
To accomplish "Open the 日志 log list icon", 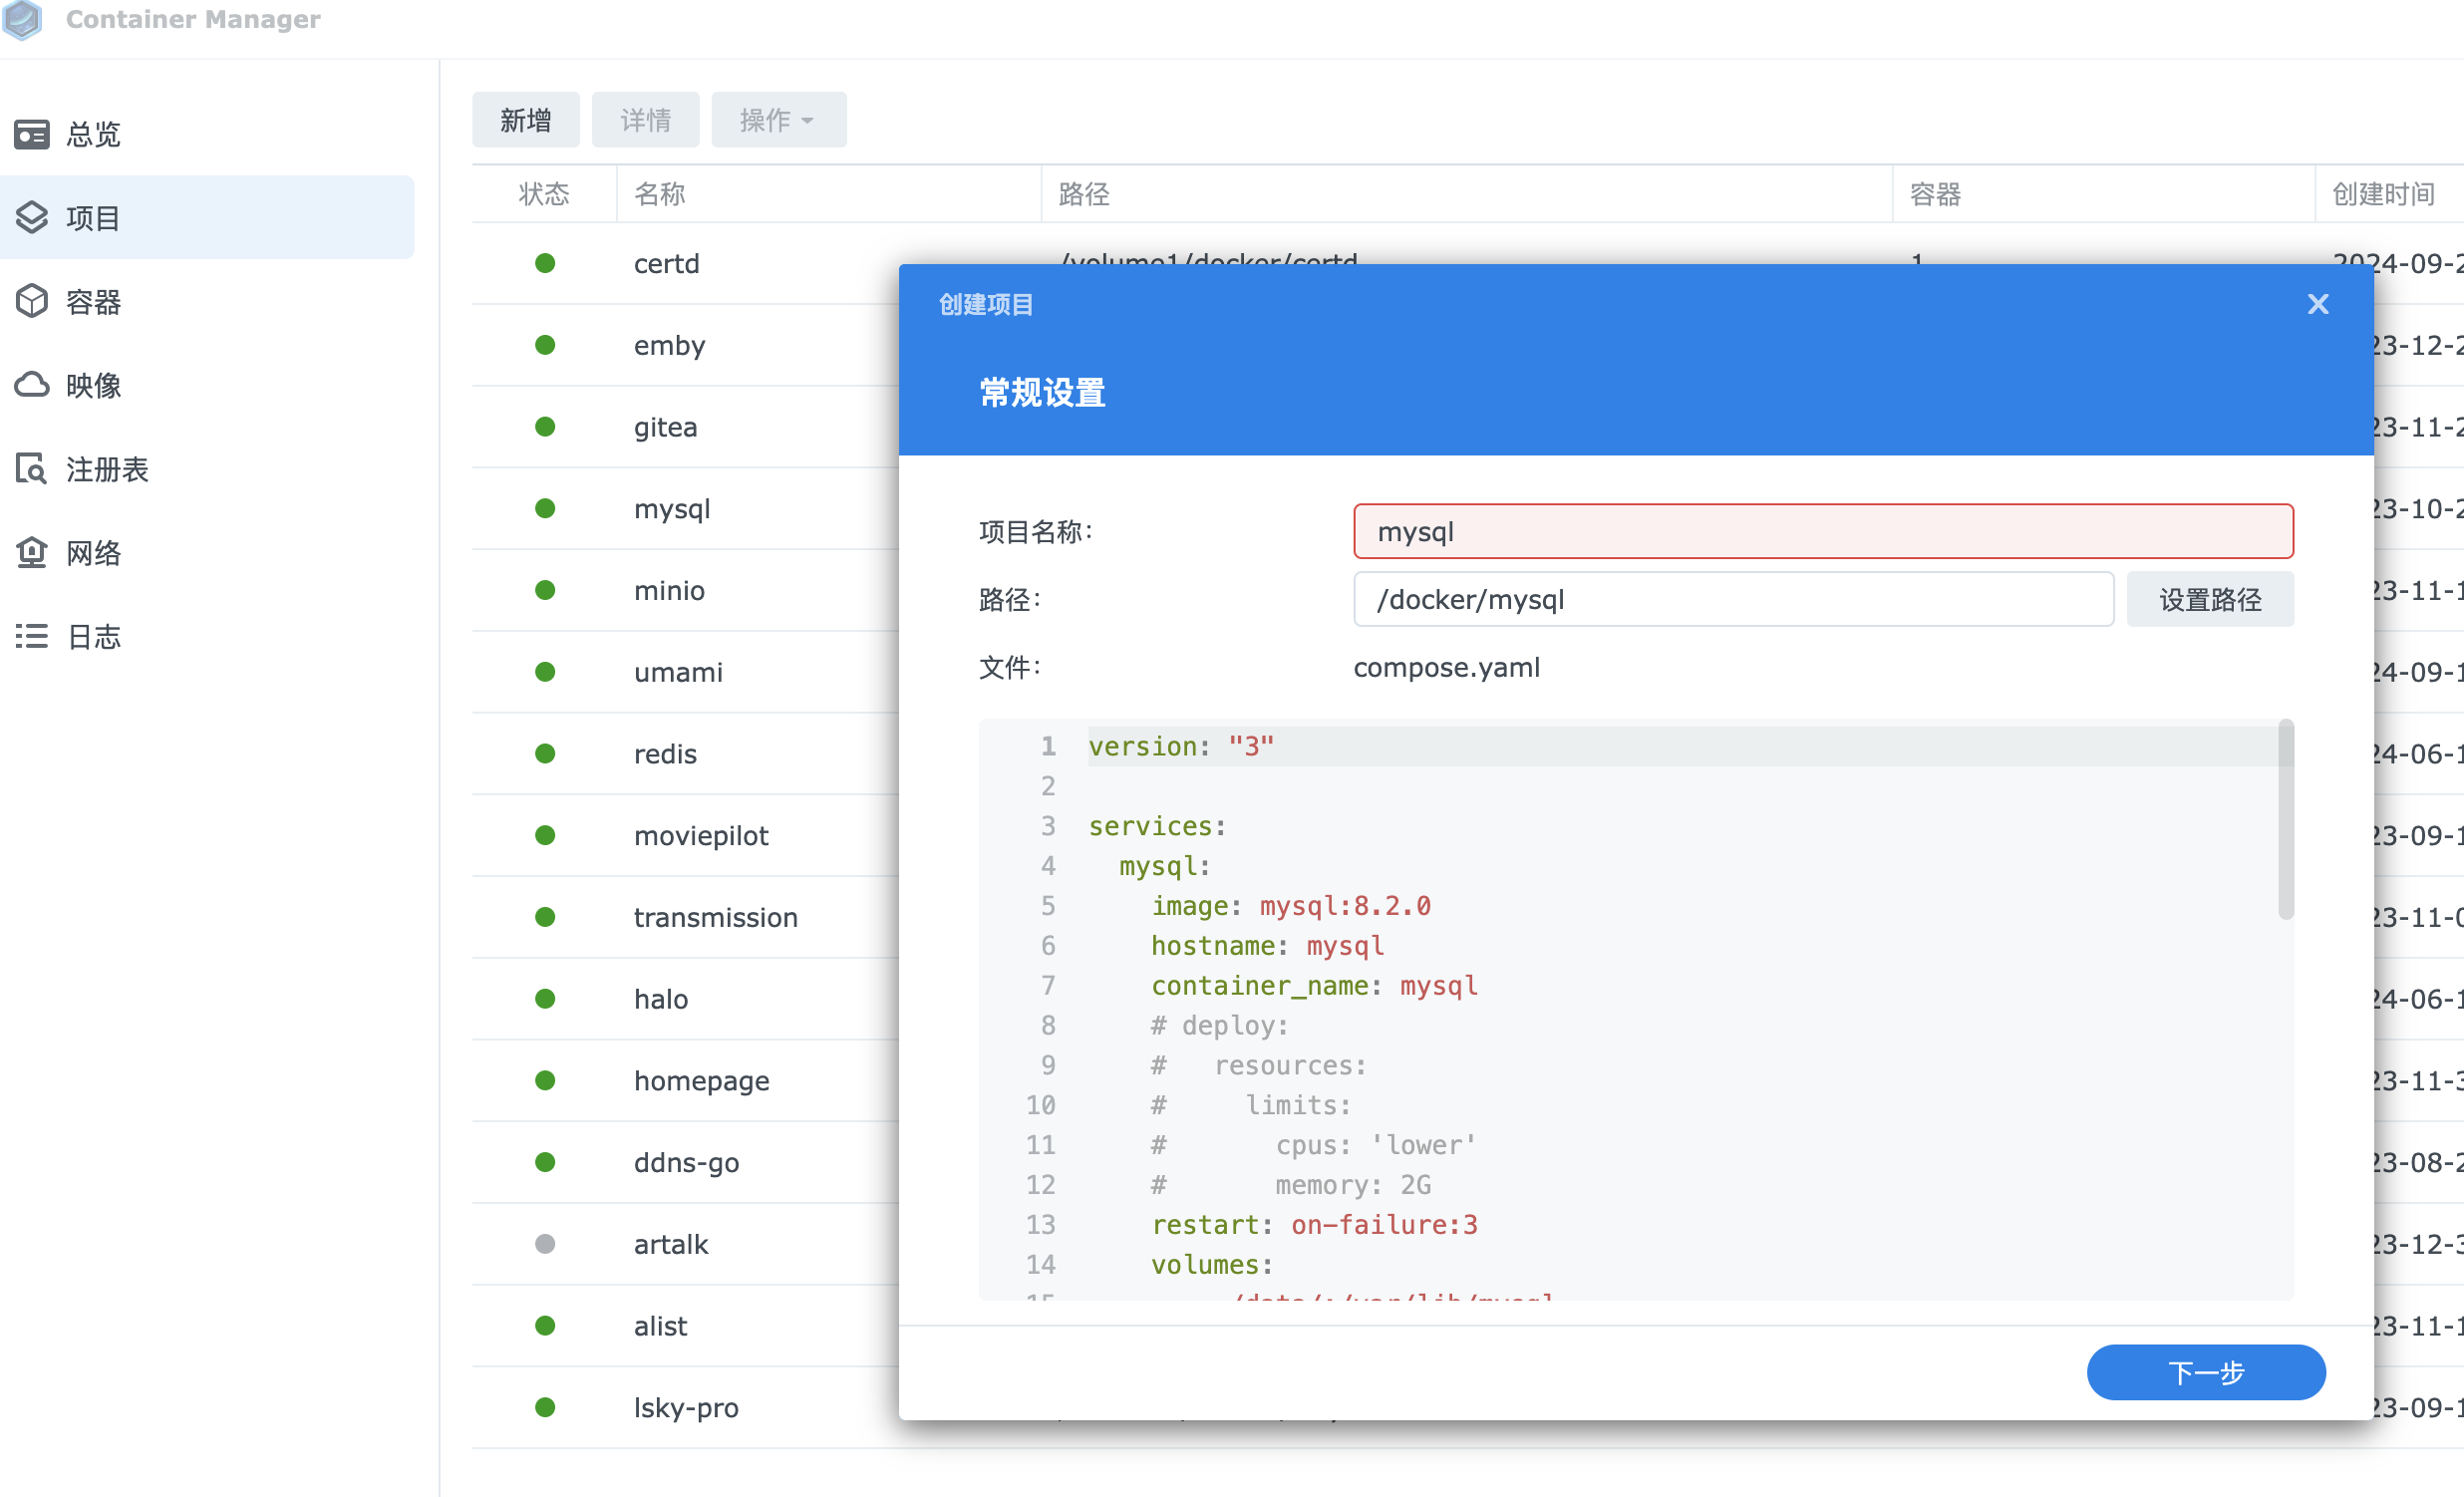I will 32,636.
